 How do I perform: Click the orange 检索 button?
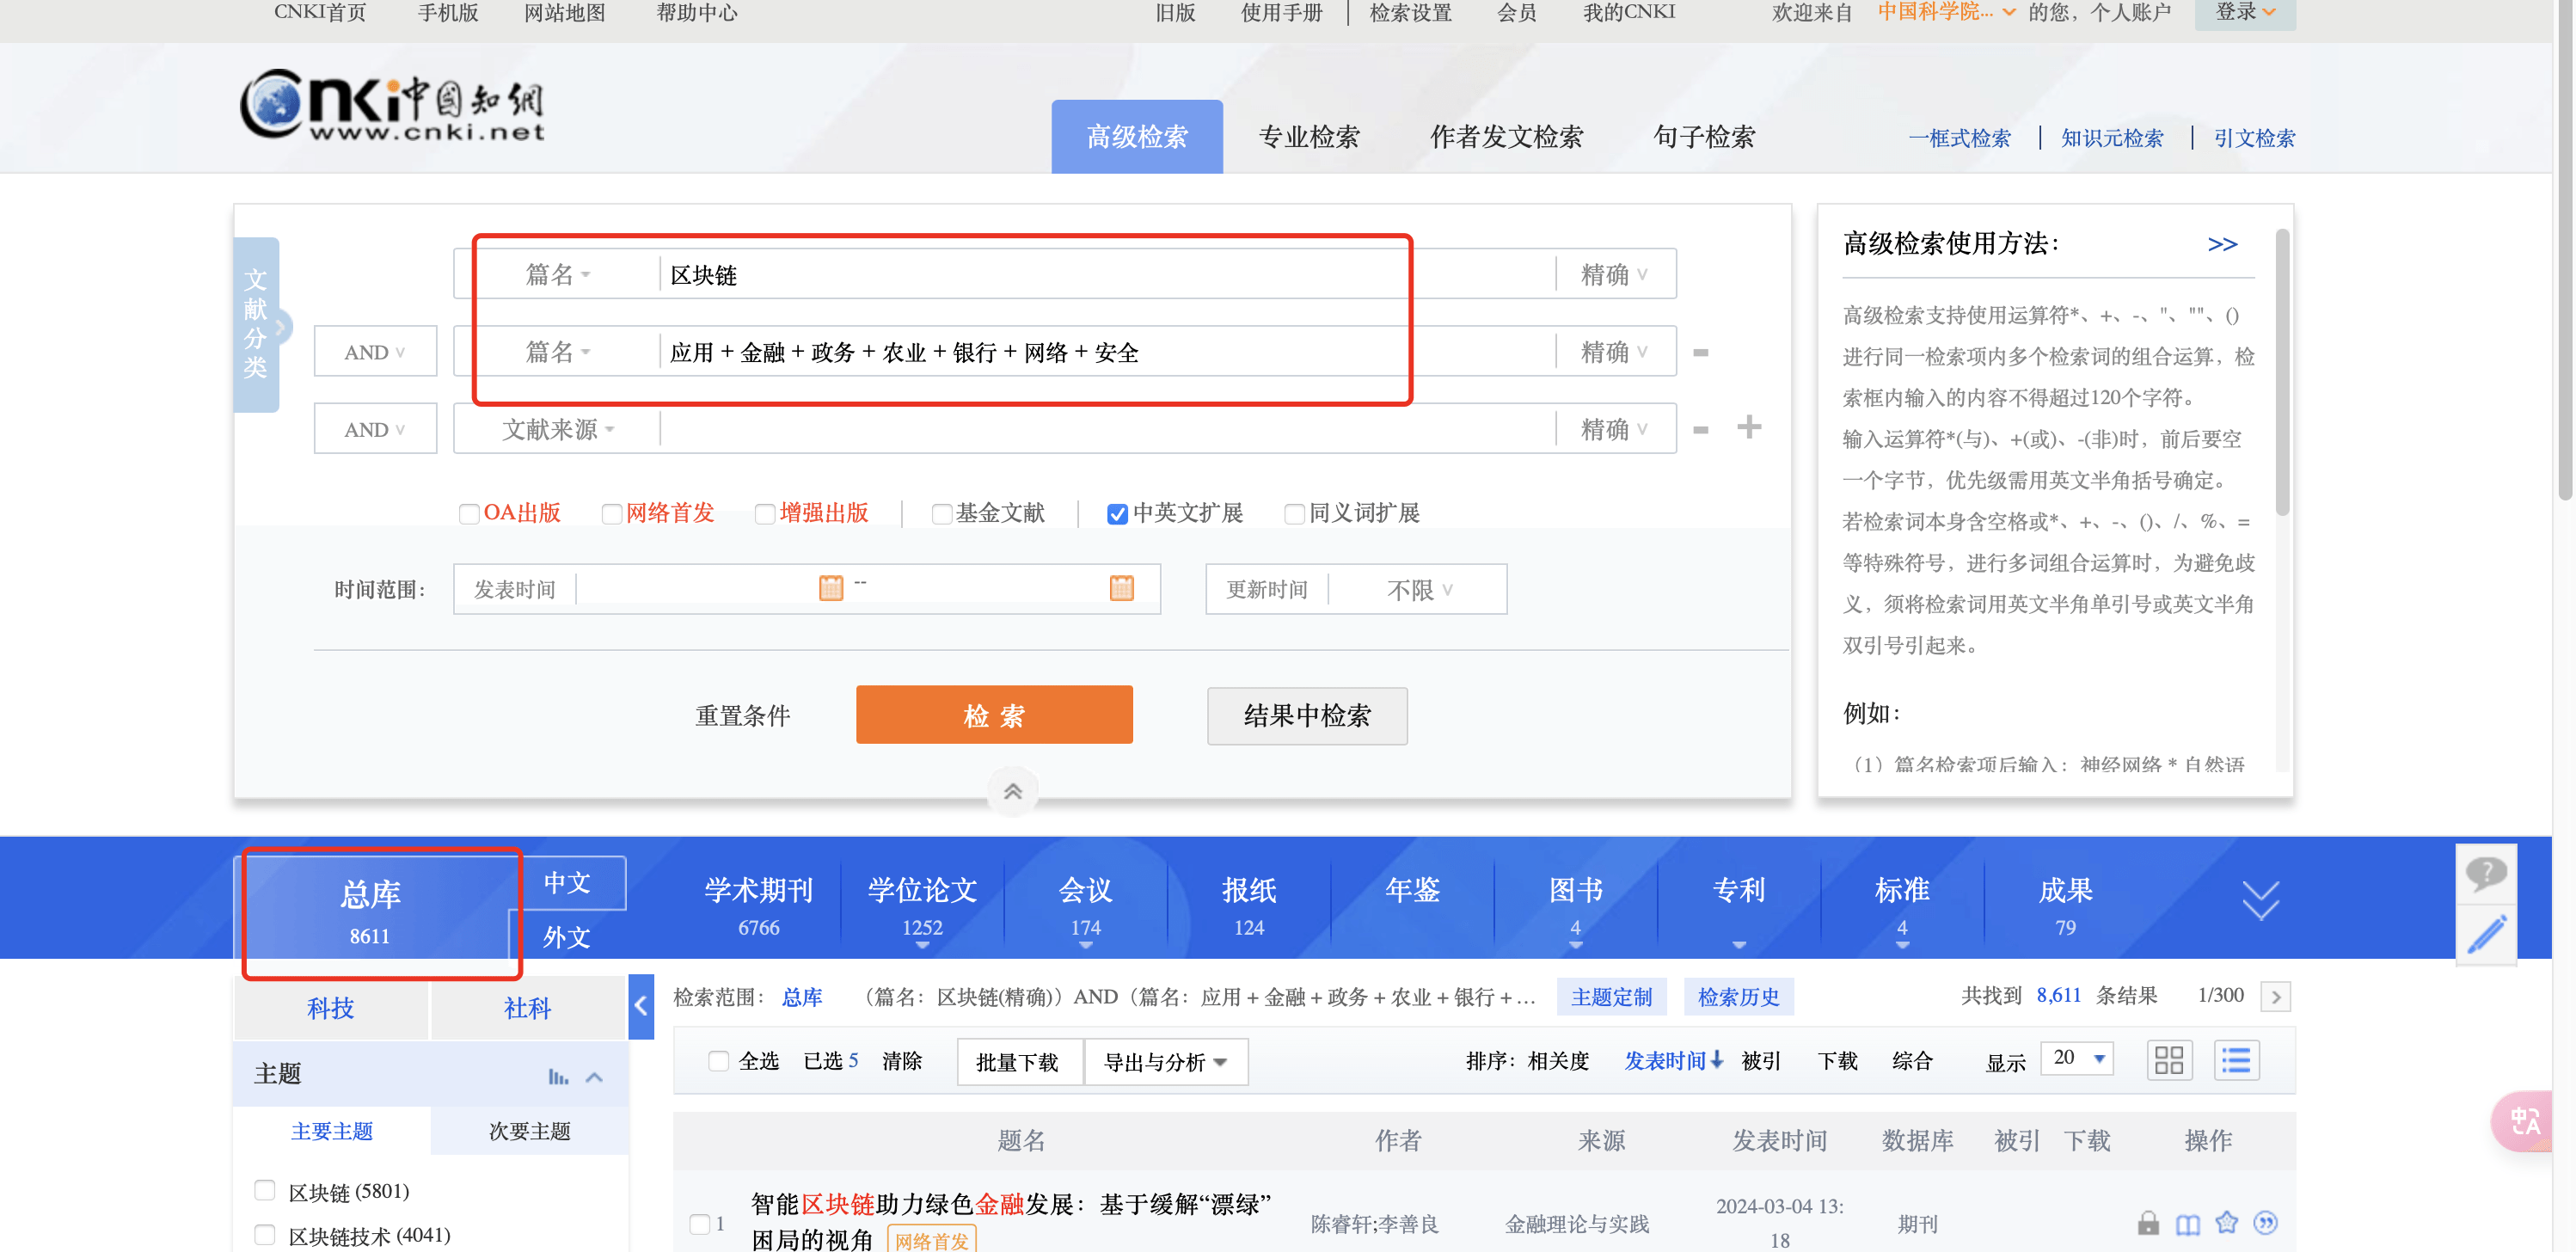pyautogui.click(x=993, y=714)
